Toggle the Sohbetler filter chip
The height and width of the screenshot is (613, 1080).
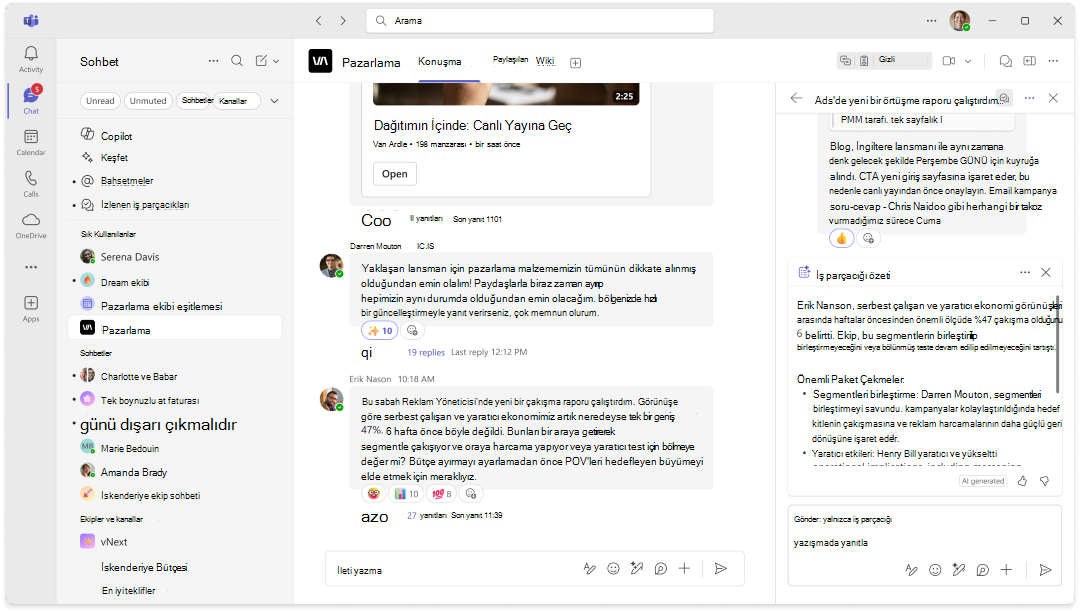click(196, 101)
